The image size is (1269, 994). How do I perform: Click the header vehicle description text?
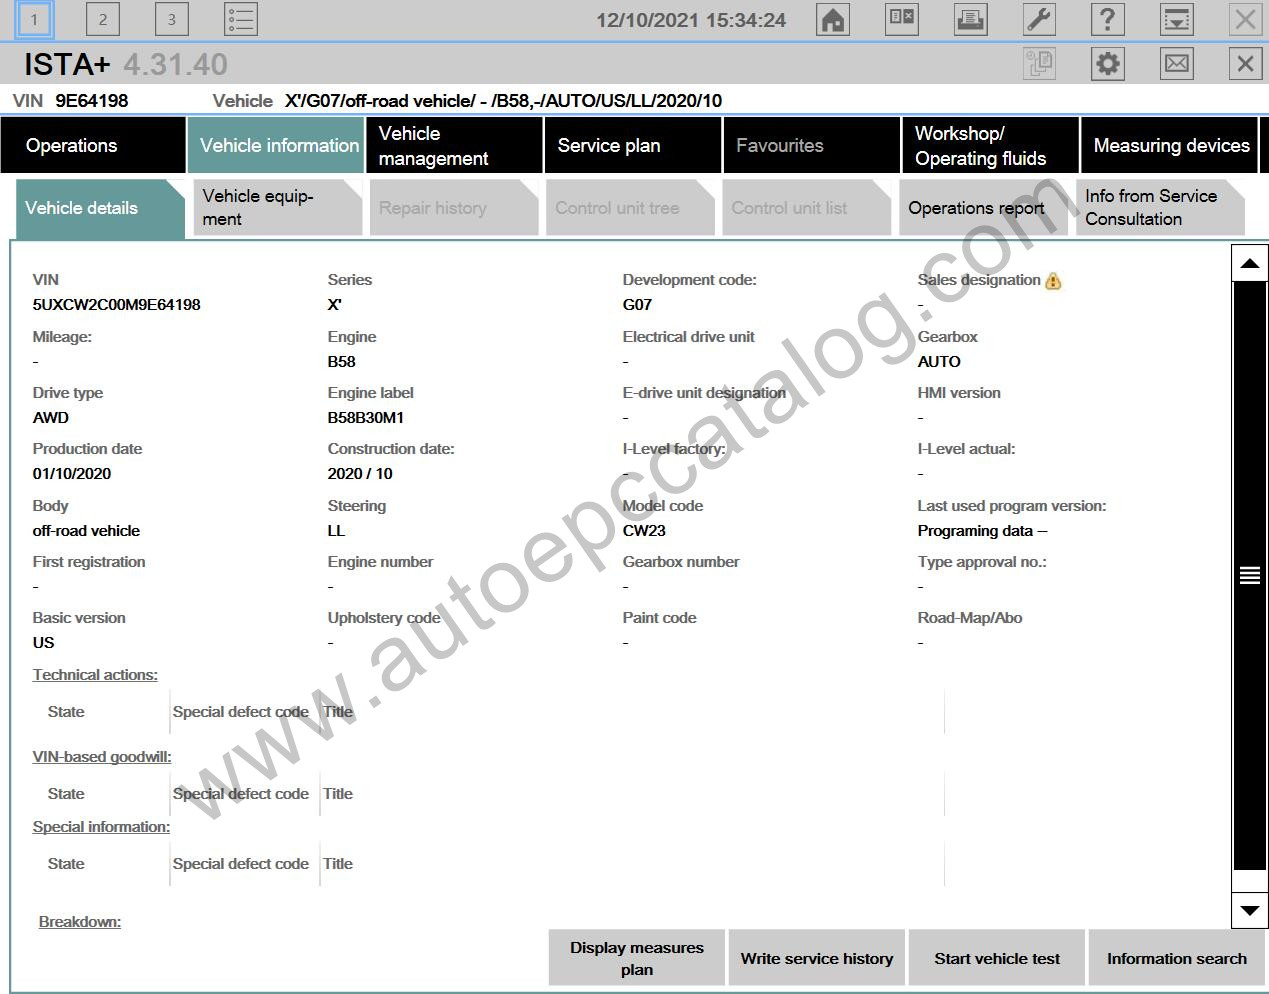(503, 100)
